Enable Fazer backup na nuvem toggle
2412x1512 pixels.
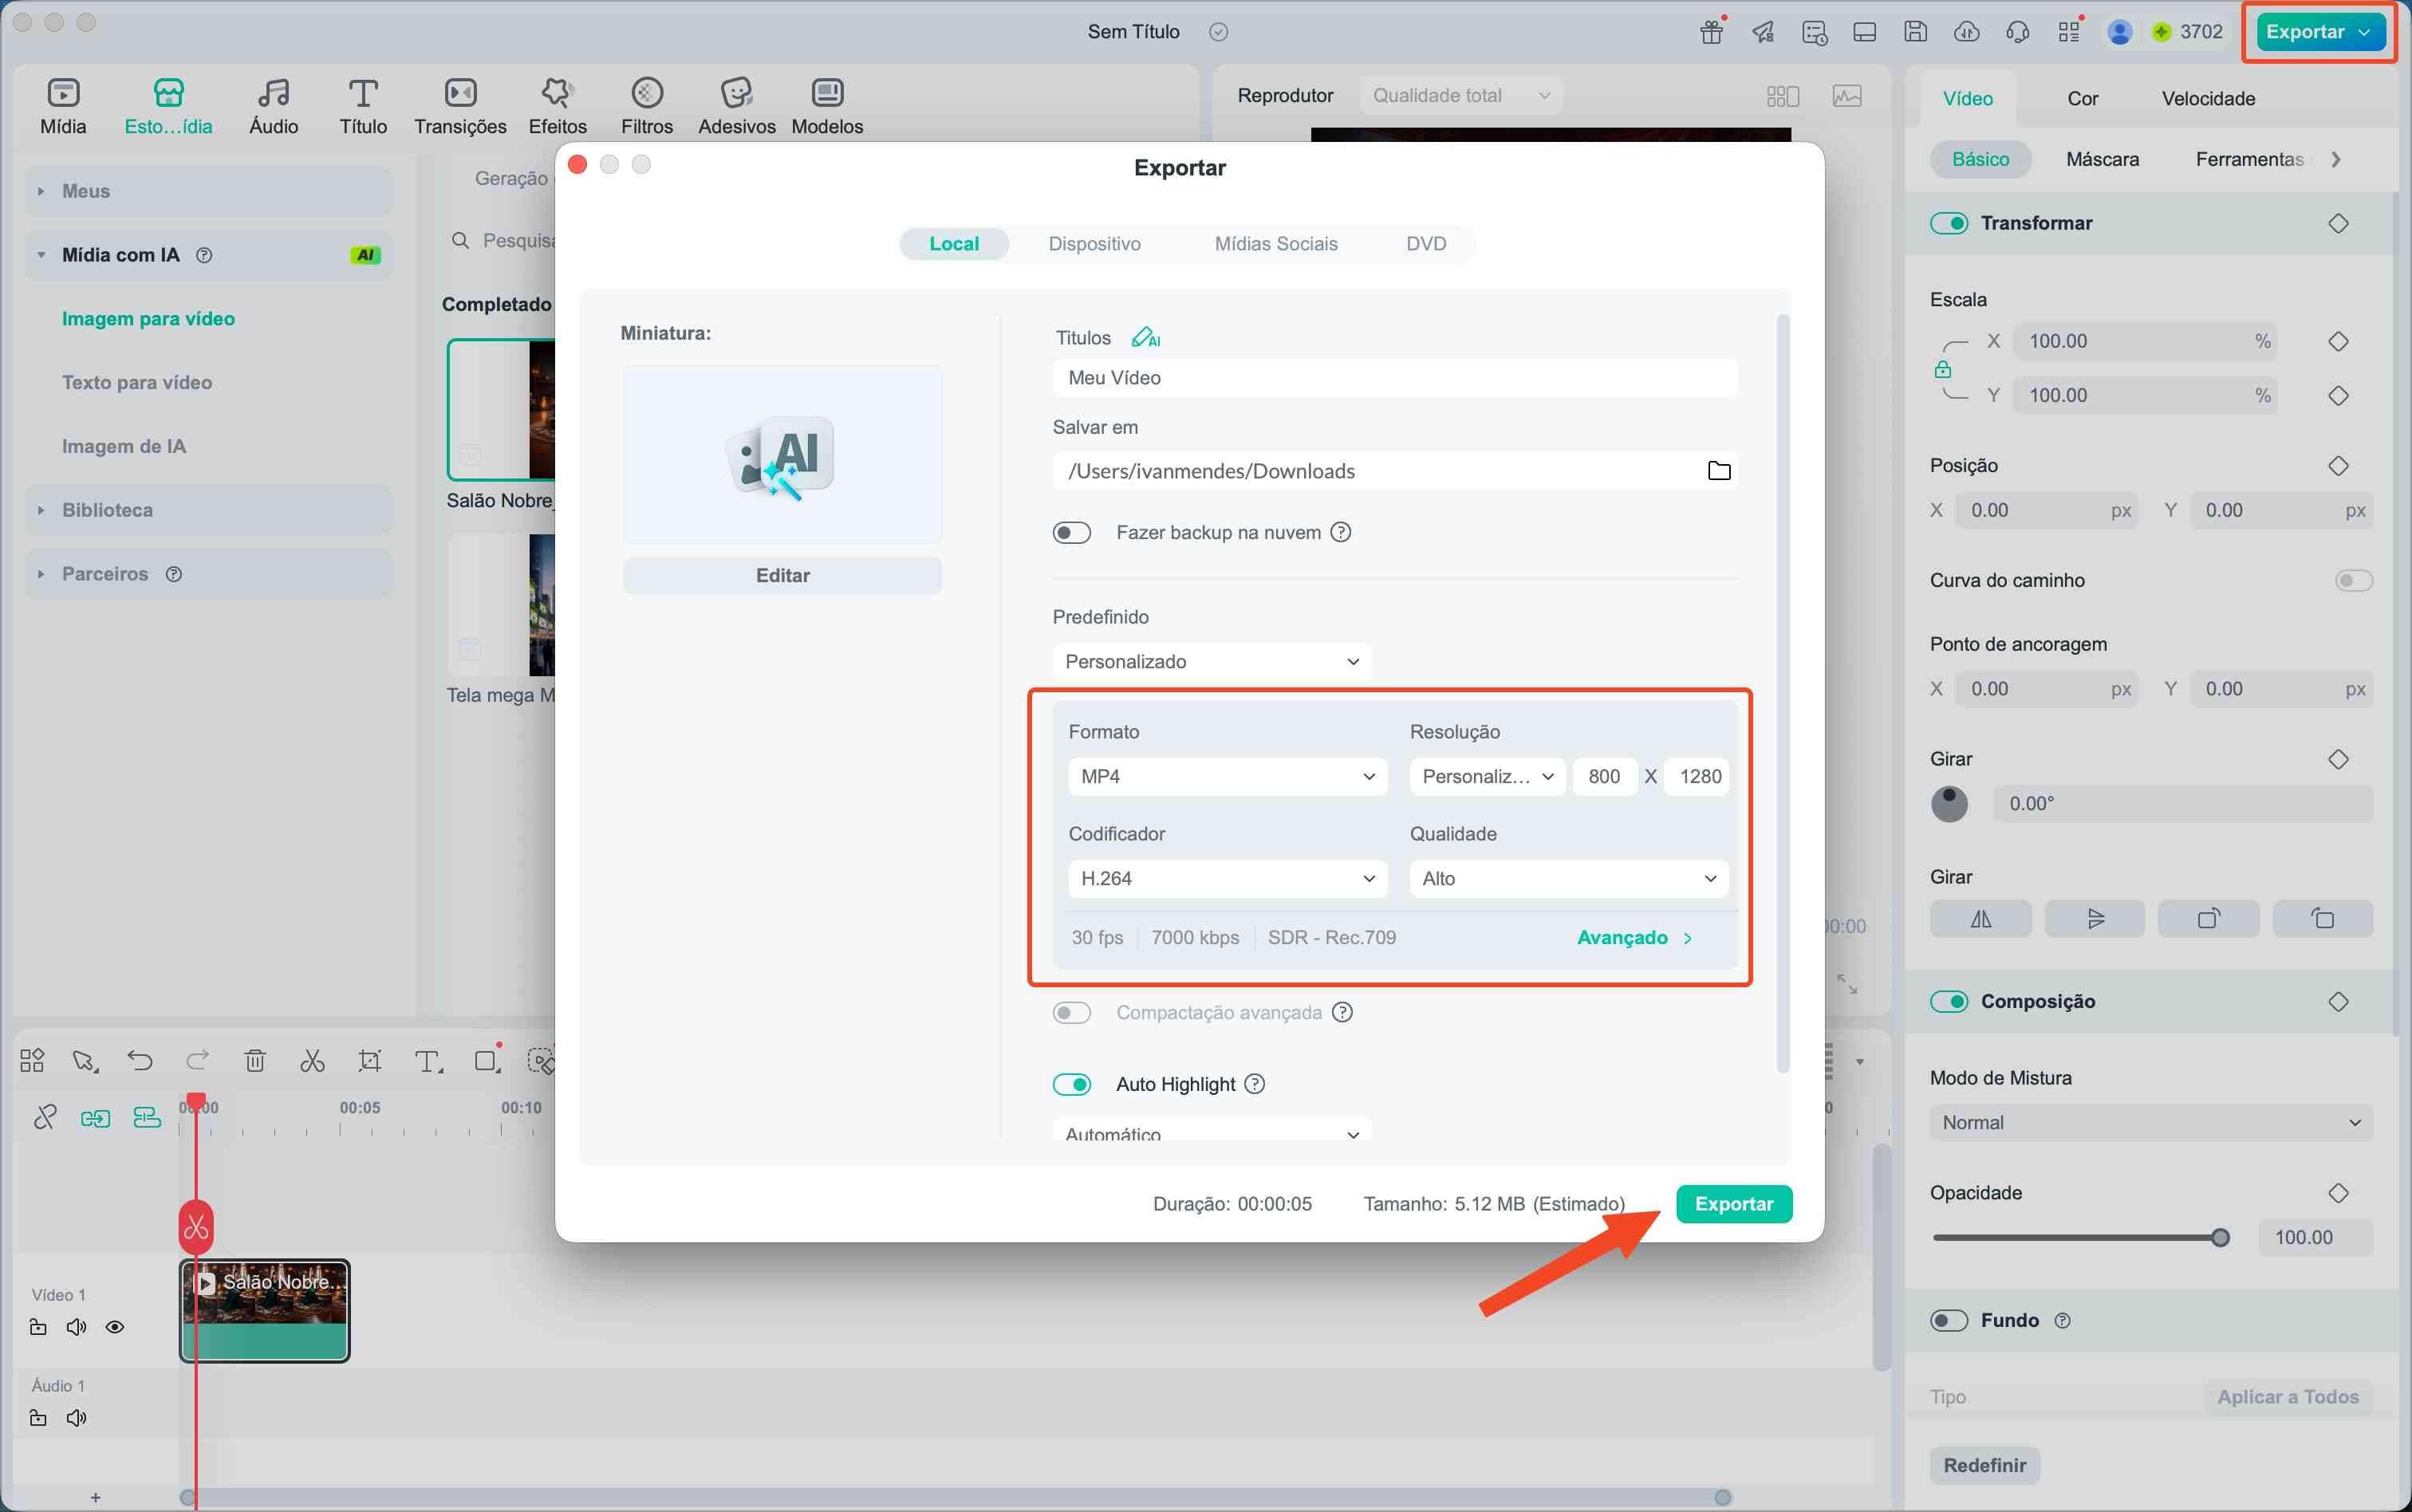pyautogui.click(x=1071, y=533)
